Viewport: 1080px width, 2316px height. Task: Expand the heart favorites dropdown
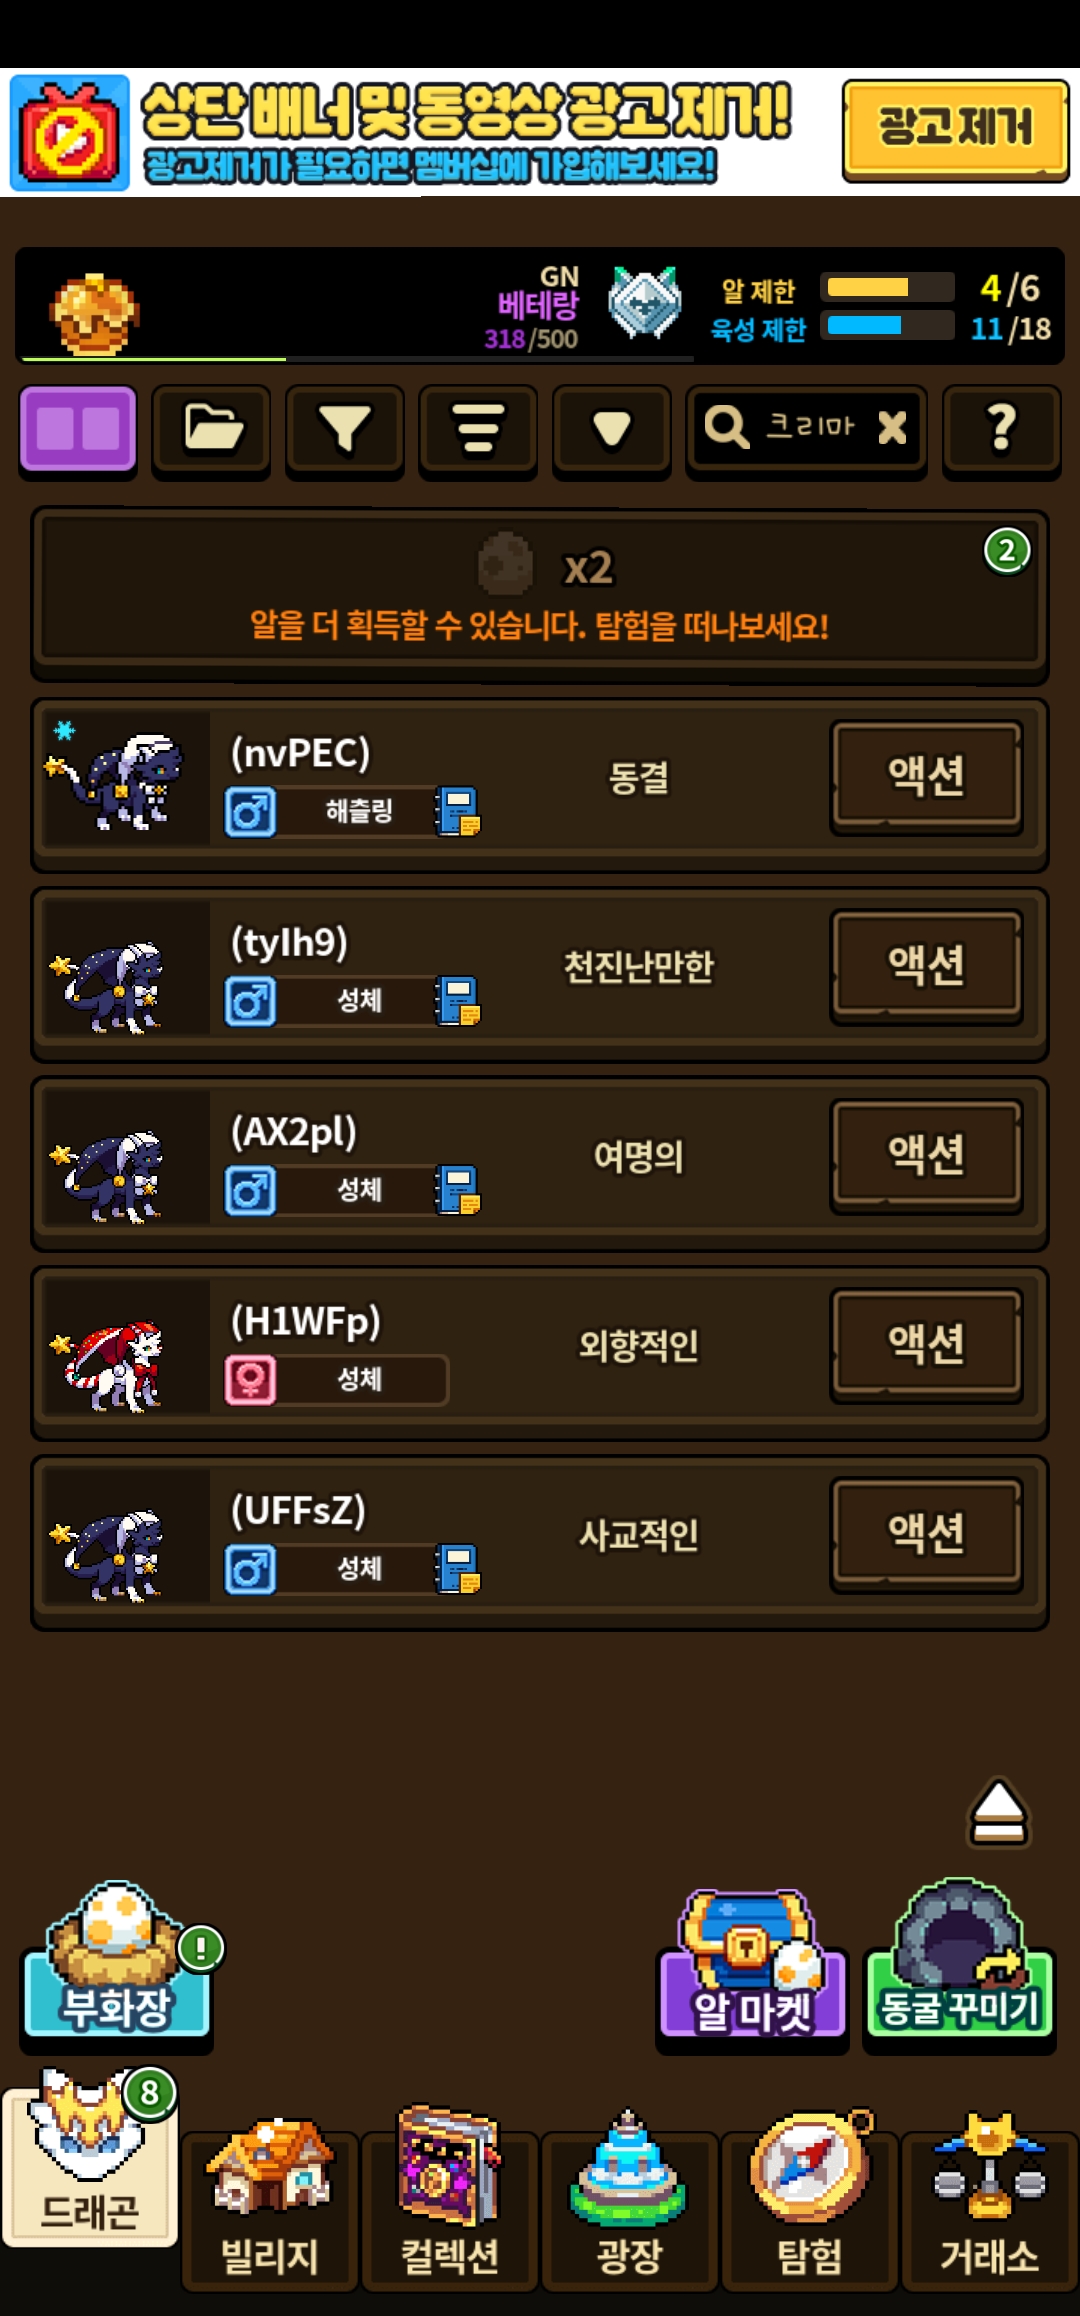coord(611,429)
